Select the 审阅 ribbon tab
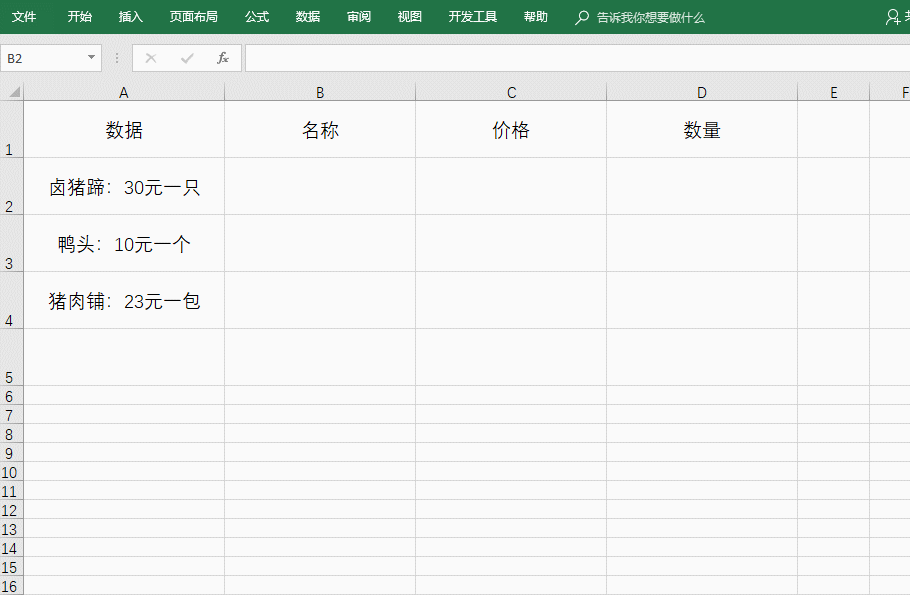 pos(358,17)
